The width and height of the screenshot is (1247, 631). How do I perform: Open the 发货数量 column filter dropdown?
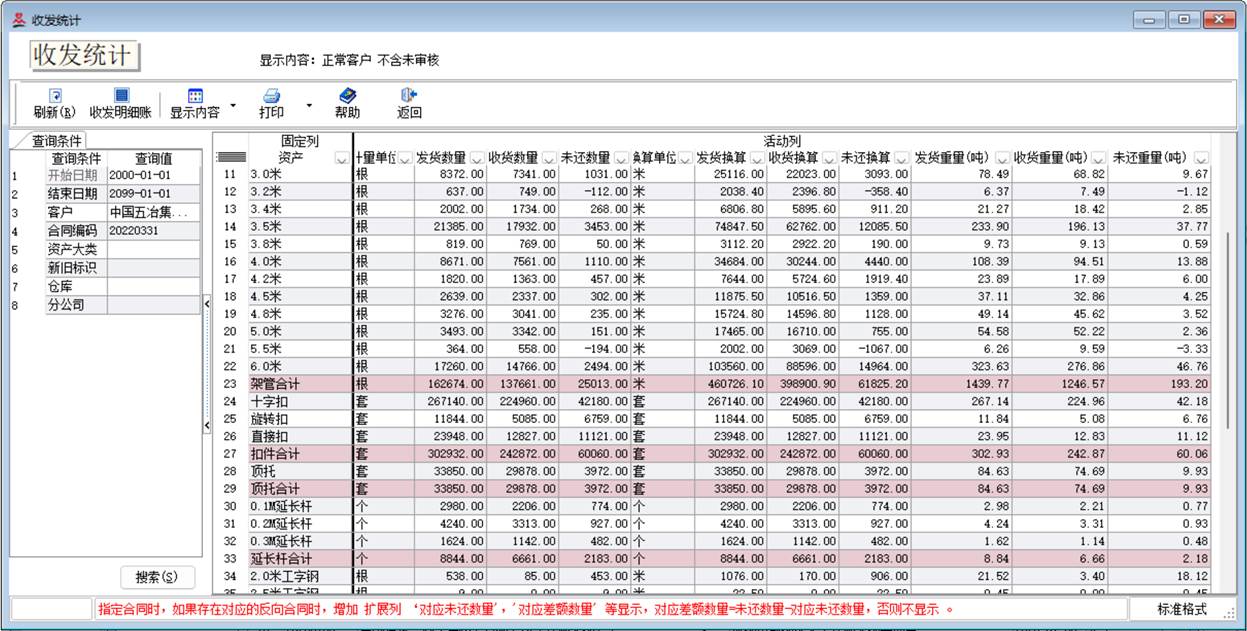[476, 158]
